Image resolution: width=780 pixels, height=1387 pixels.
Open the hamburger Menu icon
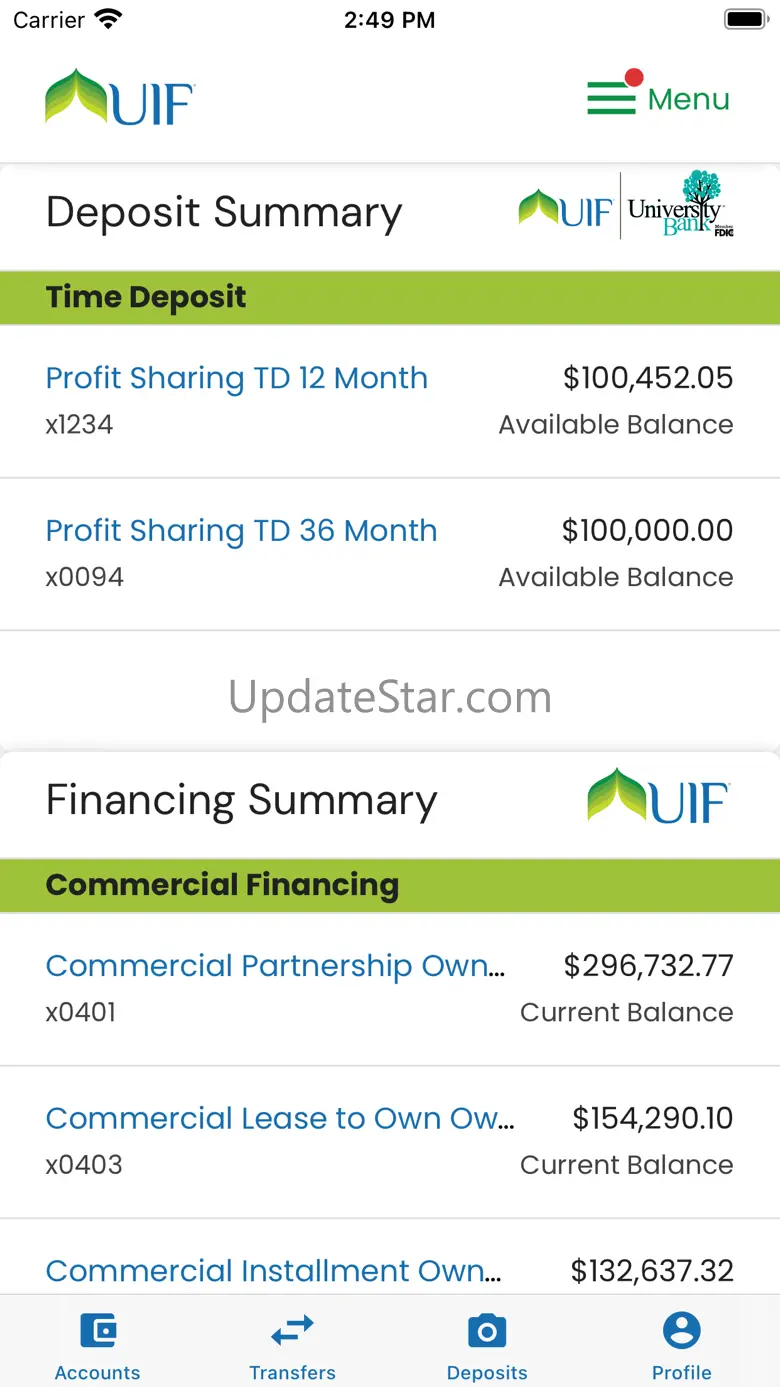pos(611,98)
